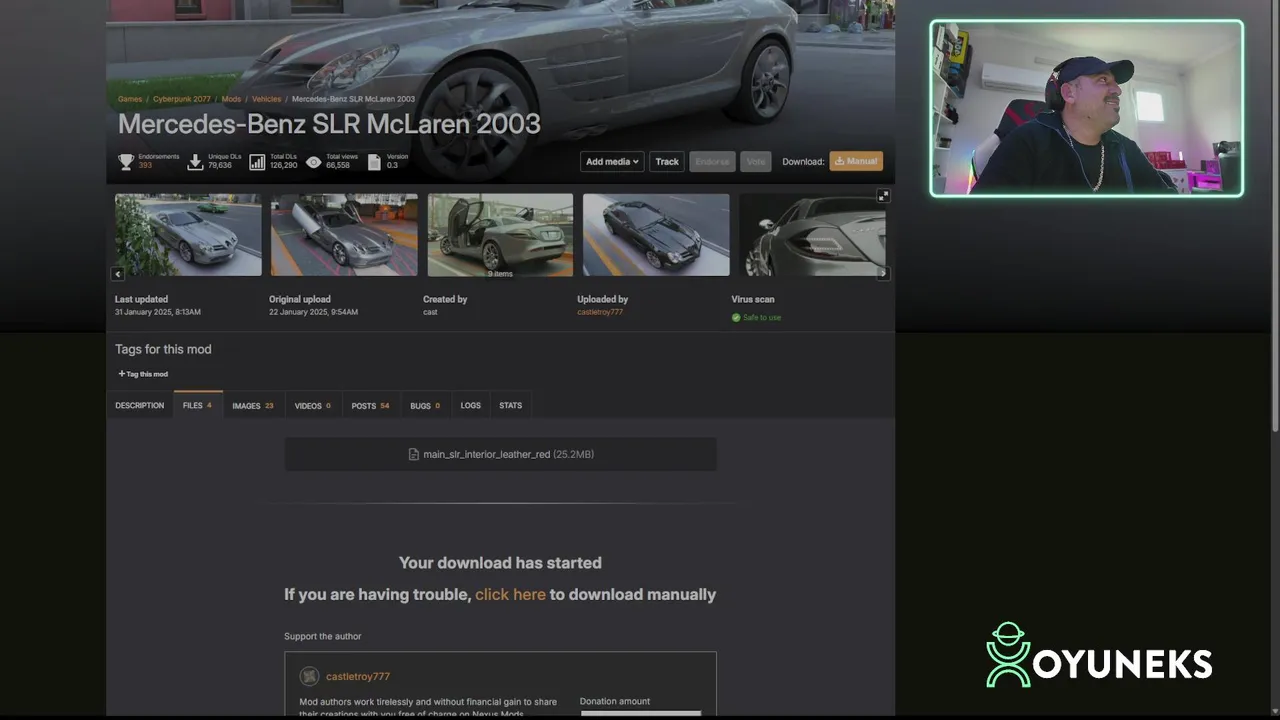This screenshot has width=1280, height=720.
Task: Open the dark tail light thumbnail
Action: point(812,235)
